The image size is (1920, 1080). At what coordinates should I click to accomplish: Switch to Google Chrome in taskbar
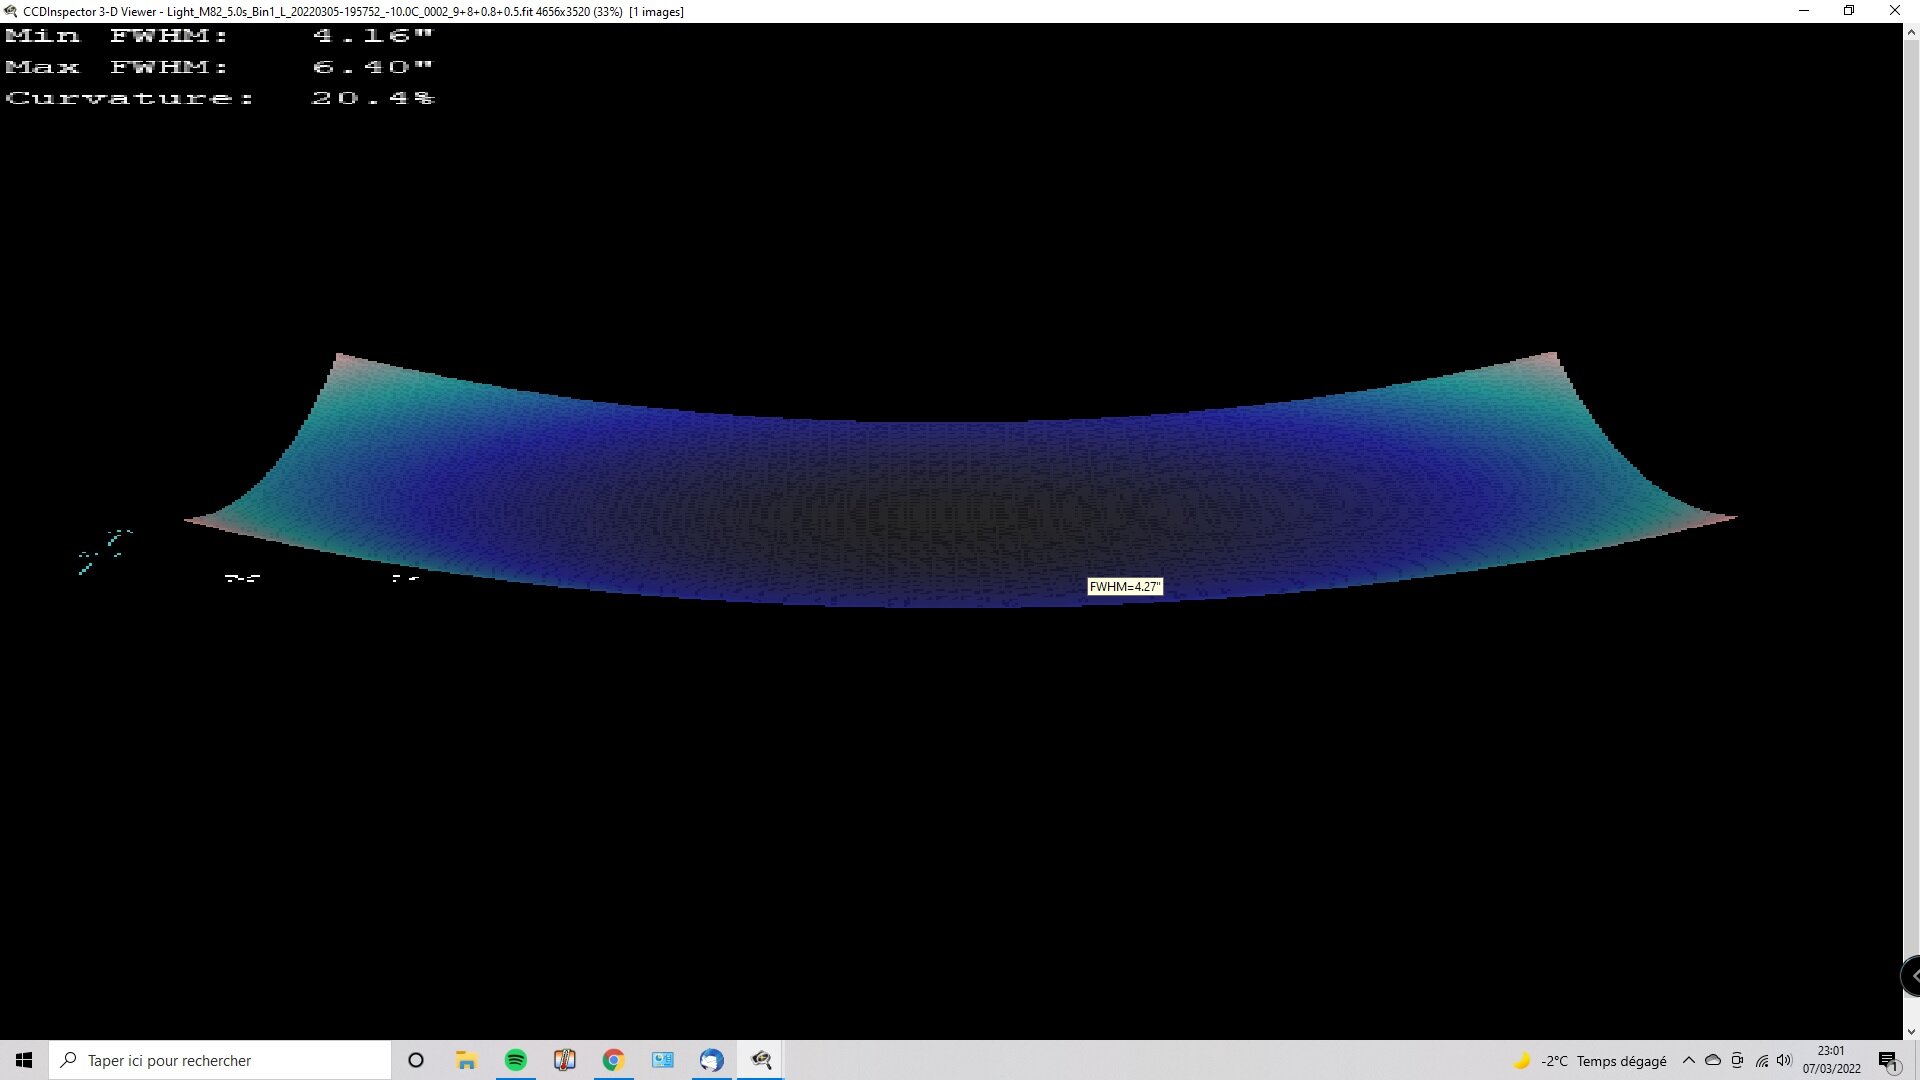tap(613, 1060)
